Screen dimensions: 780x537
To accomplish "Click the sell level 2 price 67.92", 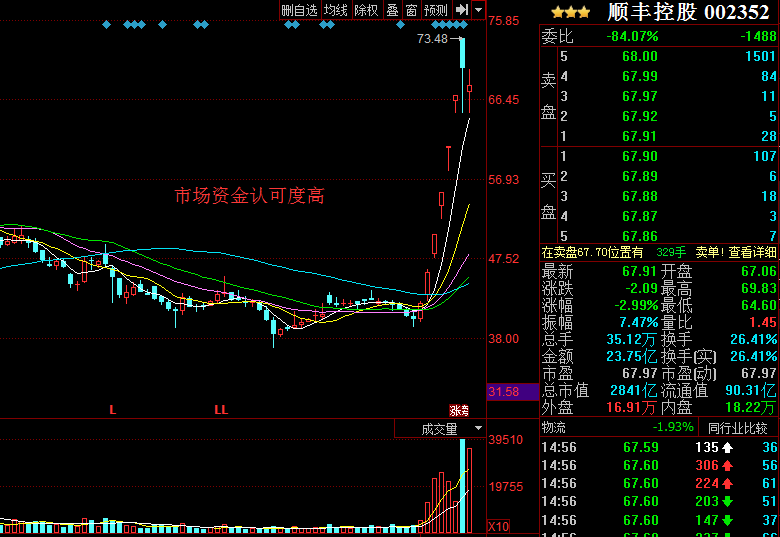I will coord(640,116).
